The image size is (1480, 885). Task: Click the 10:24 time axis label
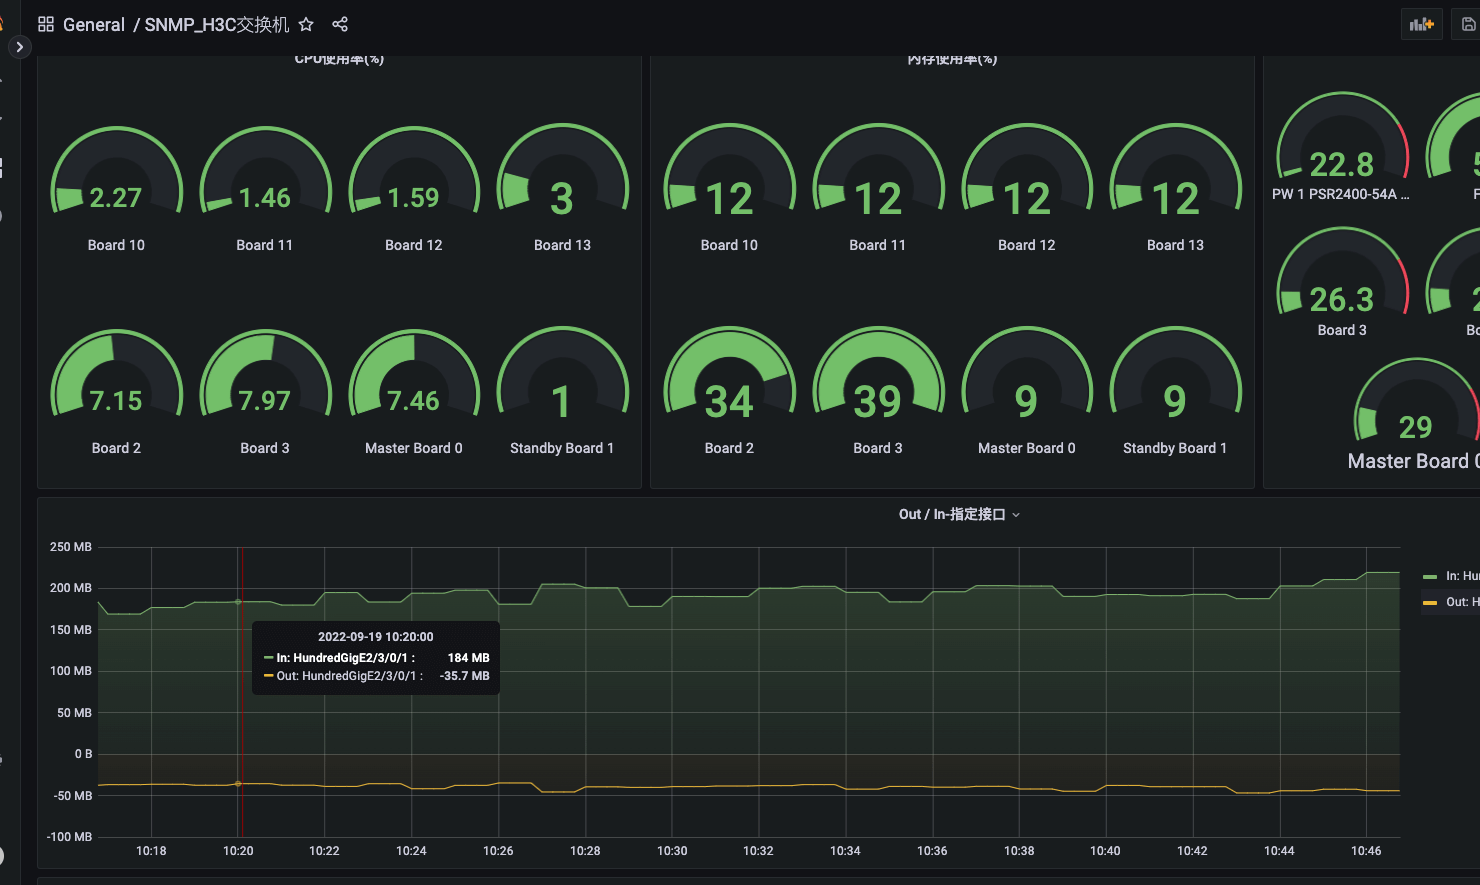[411, 851]
